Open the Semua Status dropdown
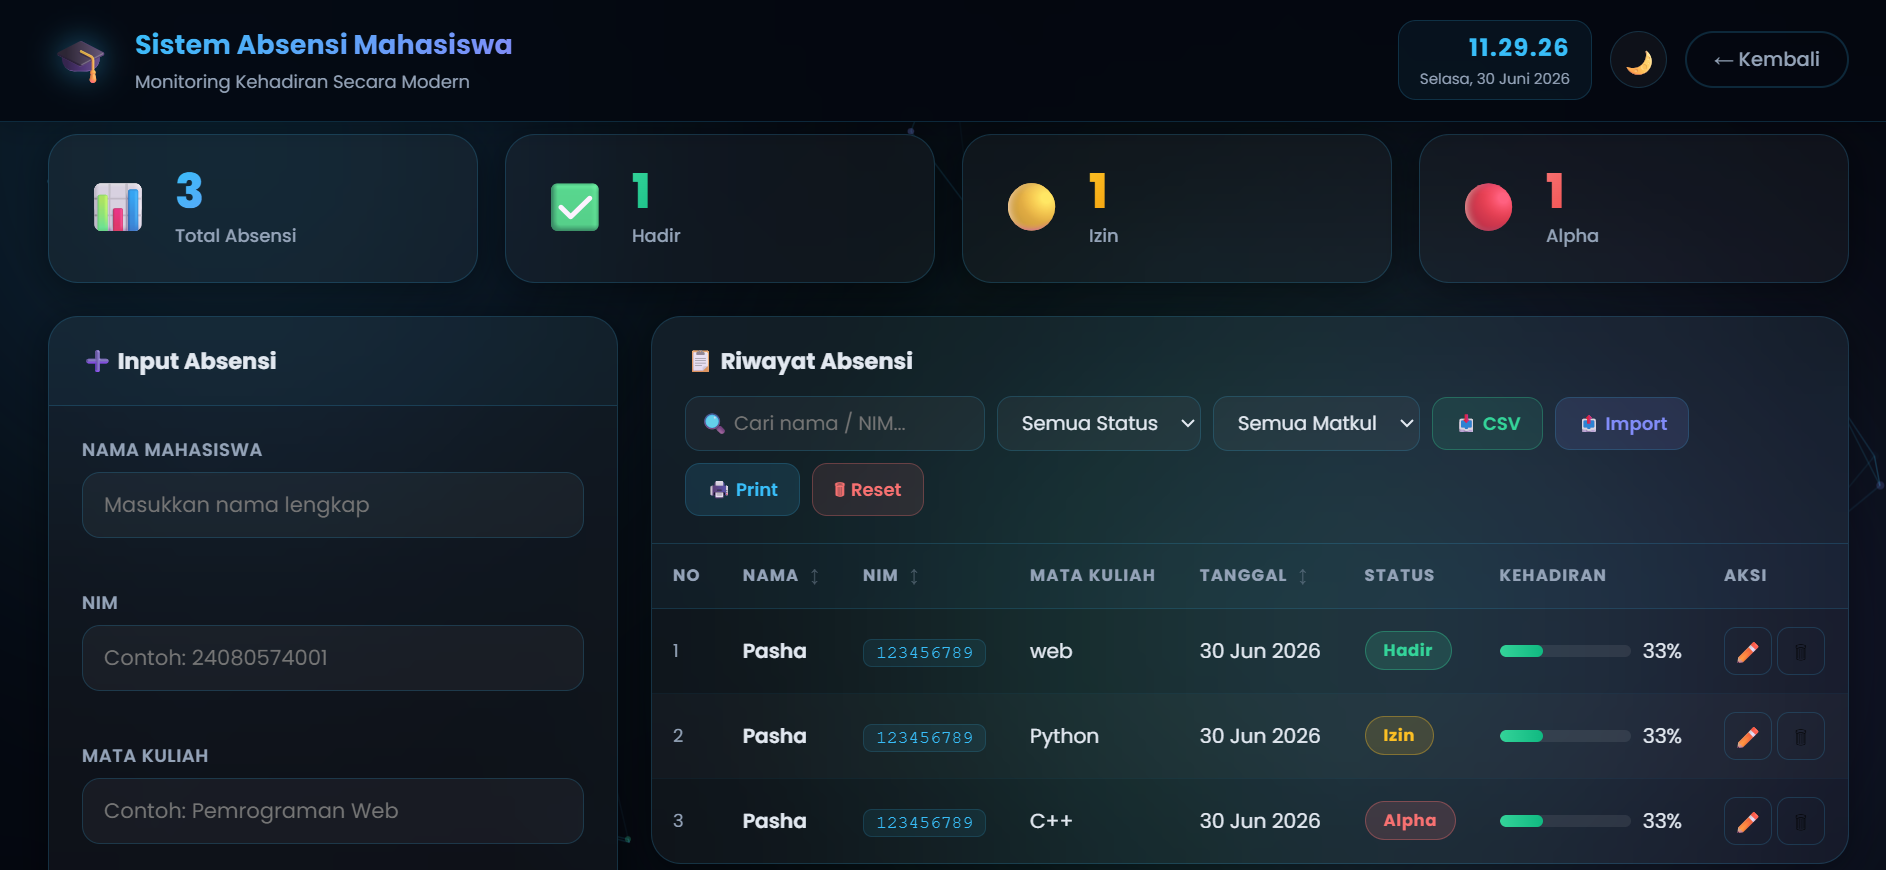Image resolution: width=1886 pixels, height=870 pixels. tap(1098, 424)
